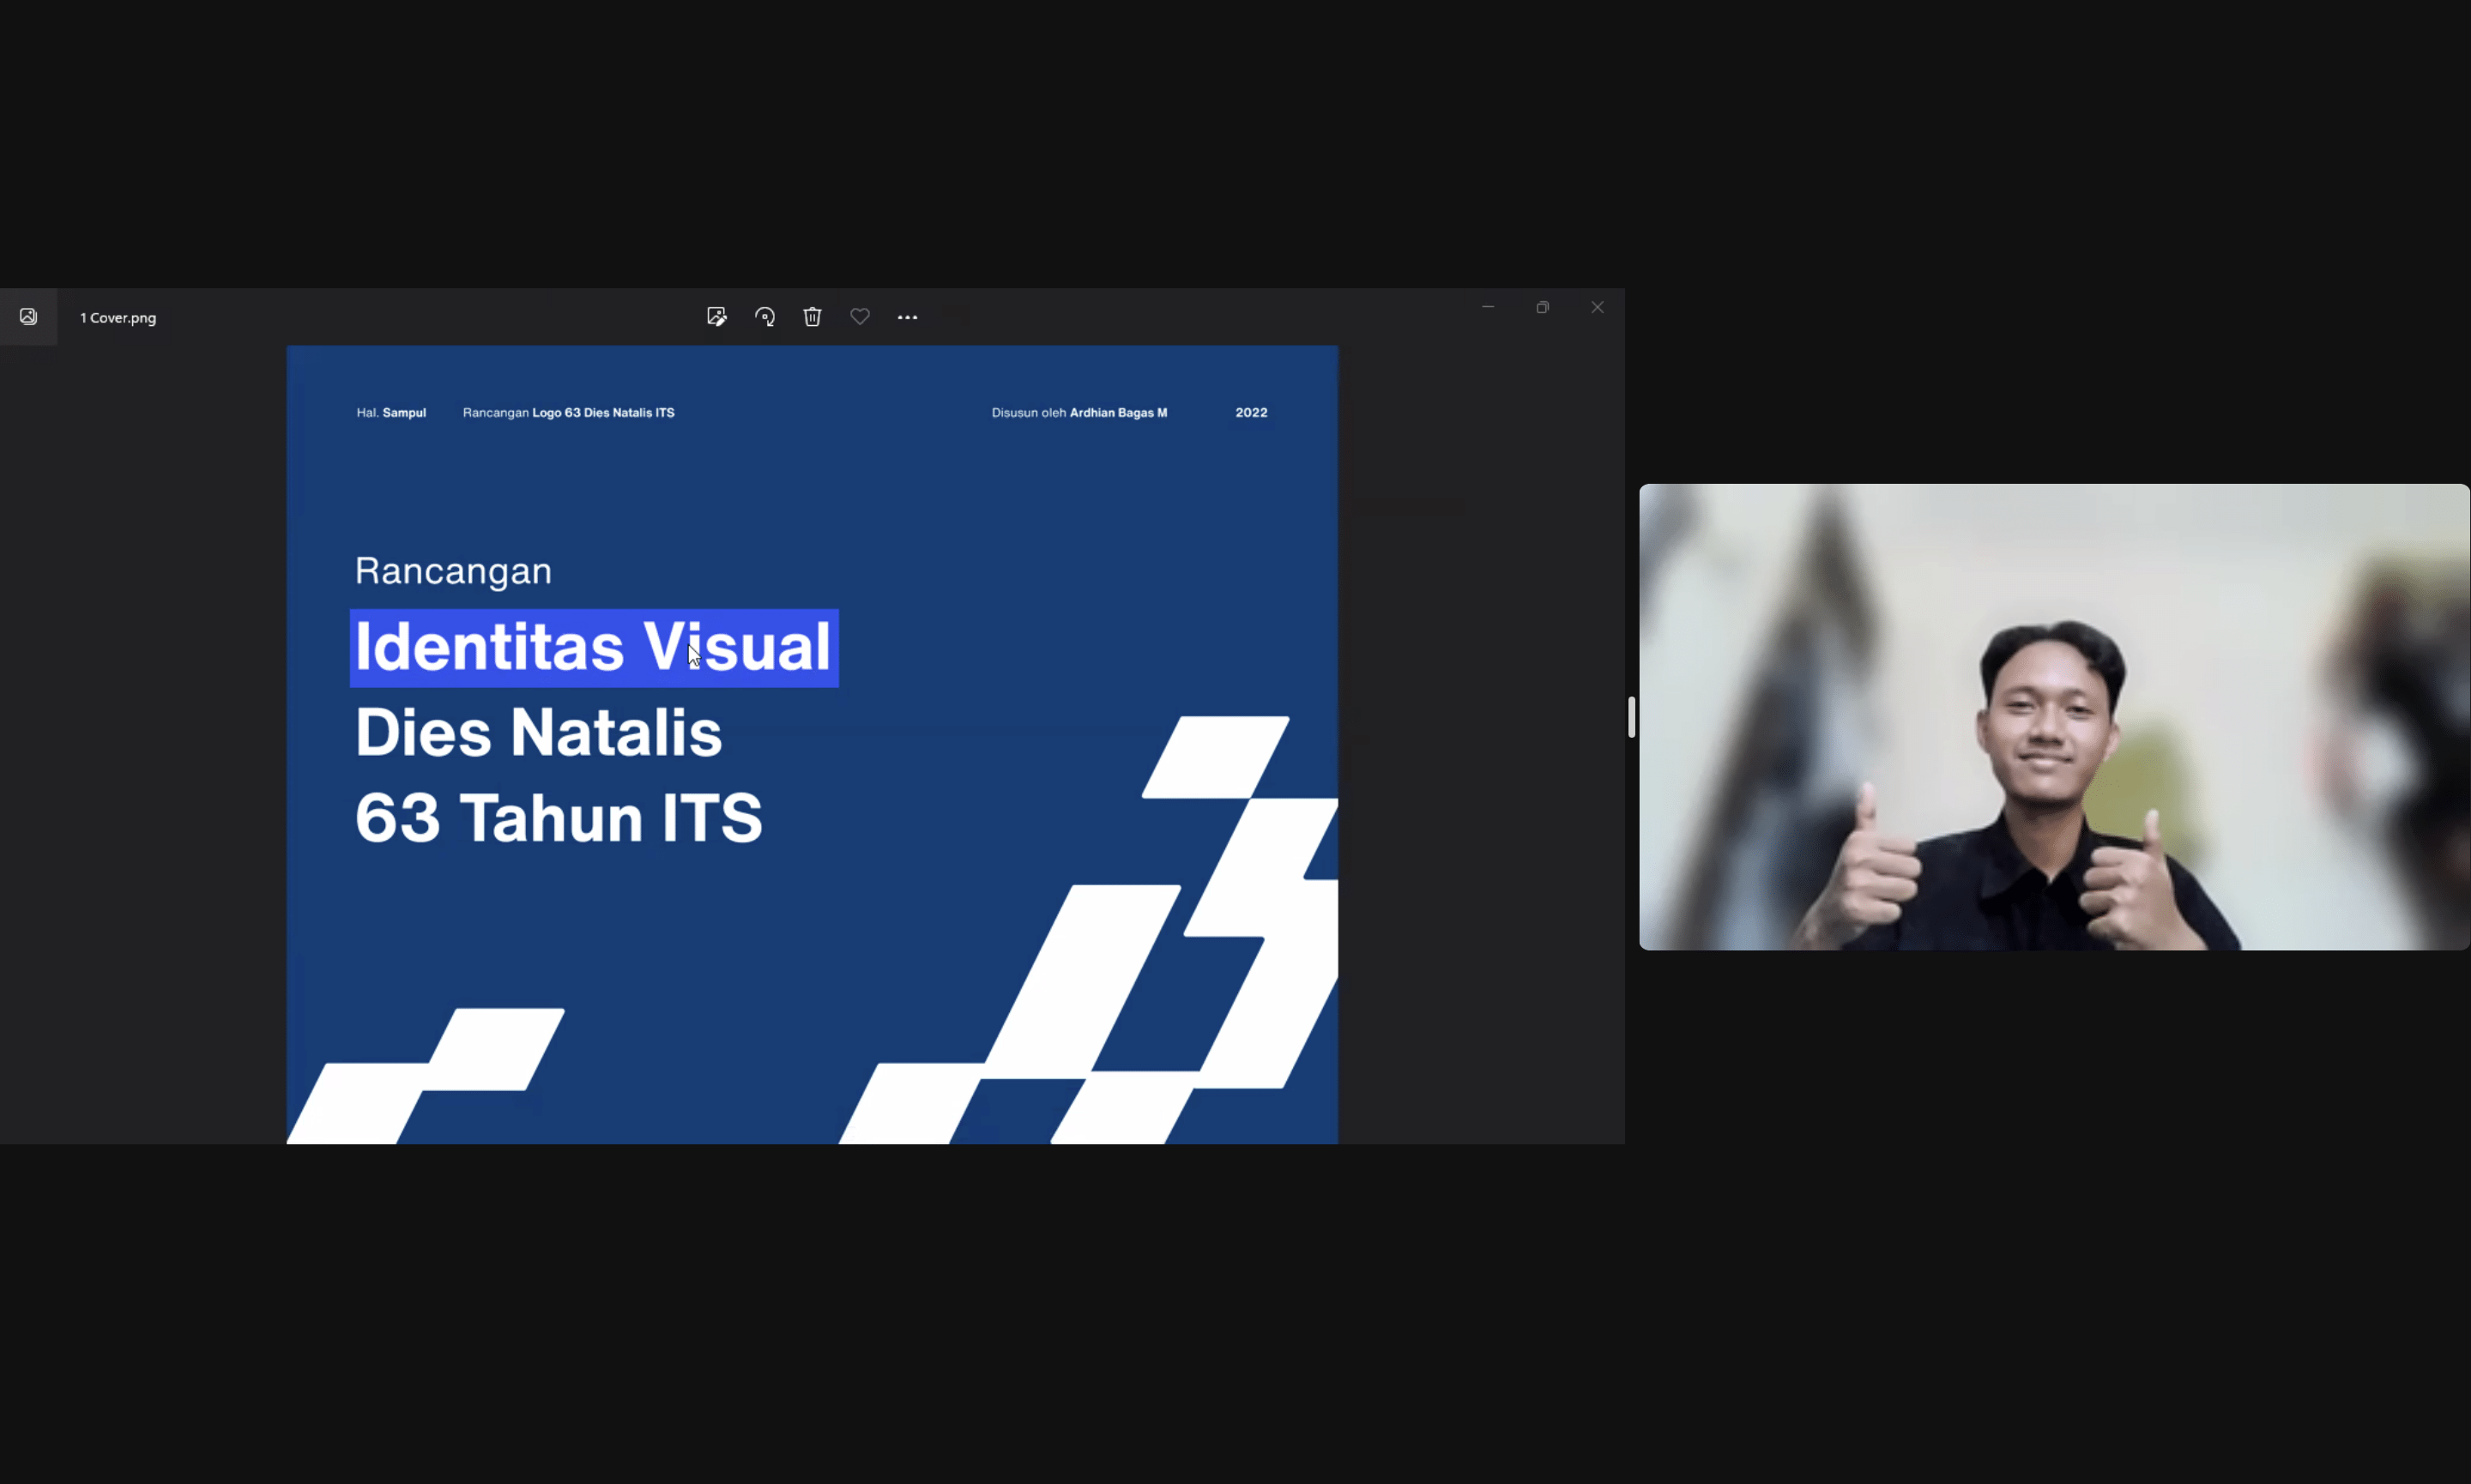
Task: Open the three-dot See more menu
Action: 907,317
